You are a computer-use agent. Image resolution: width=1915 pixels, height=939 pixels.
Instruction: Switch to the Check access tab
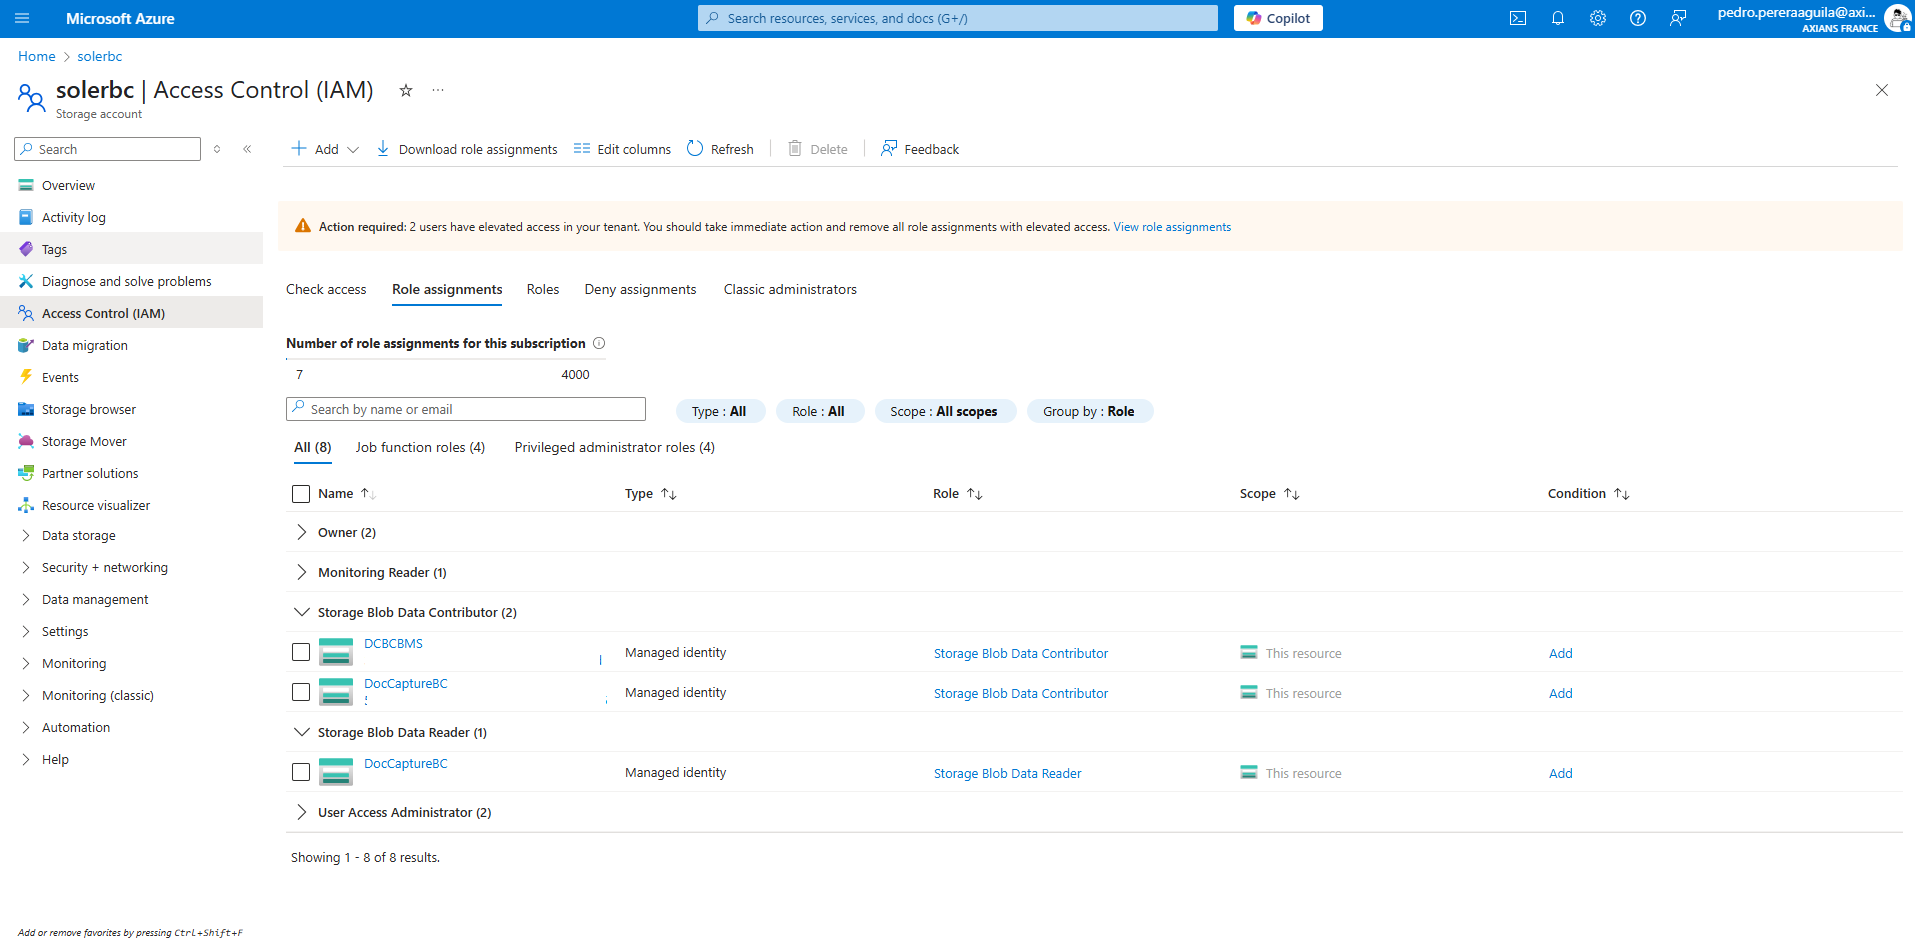(x=326, y=289)
